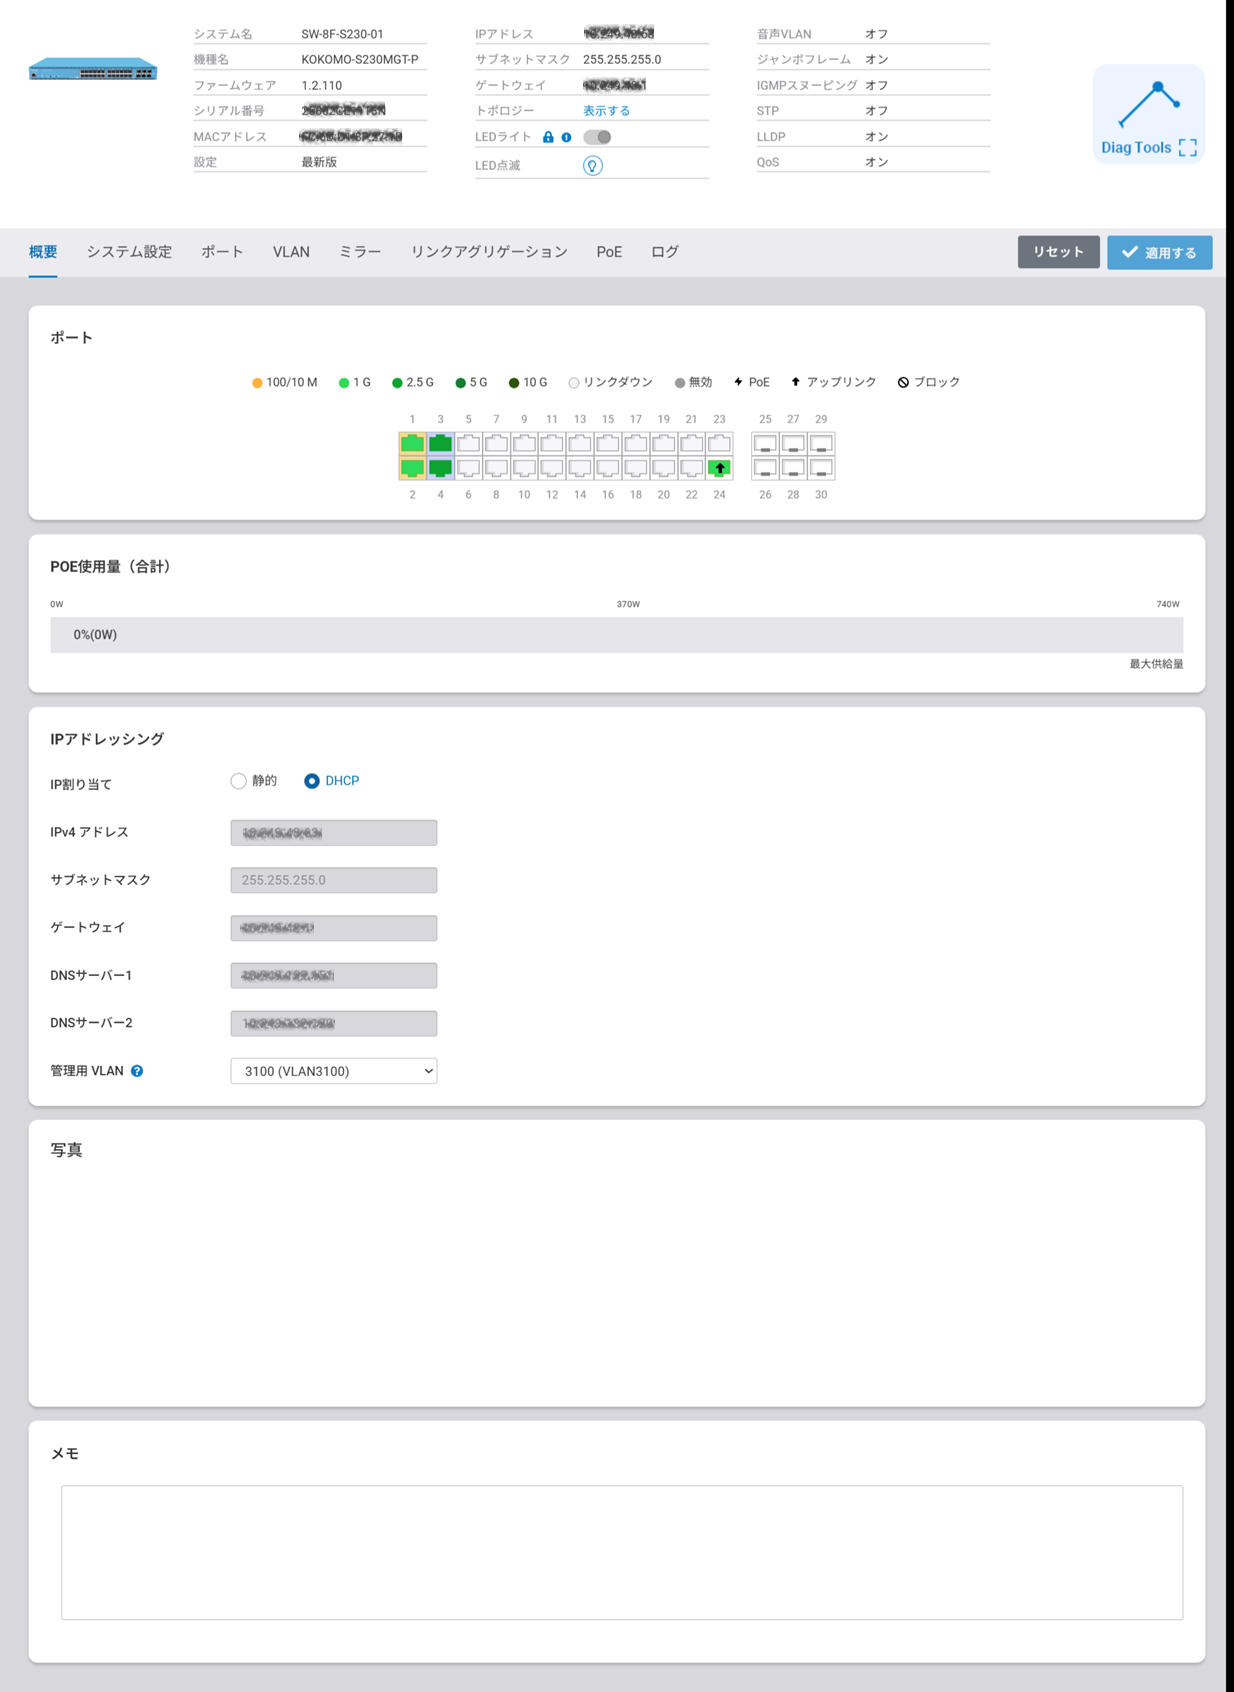1234x1692 pixels.
Task: Select uplink port 24 in port diagram
Action: [719, 468]
